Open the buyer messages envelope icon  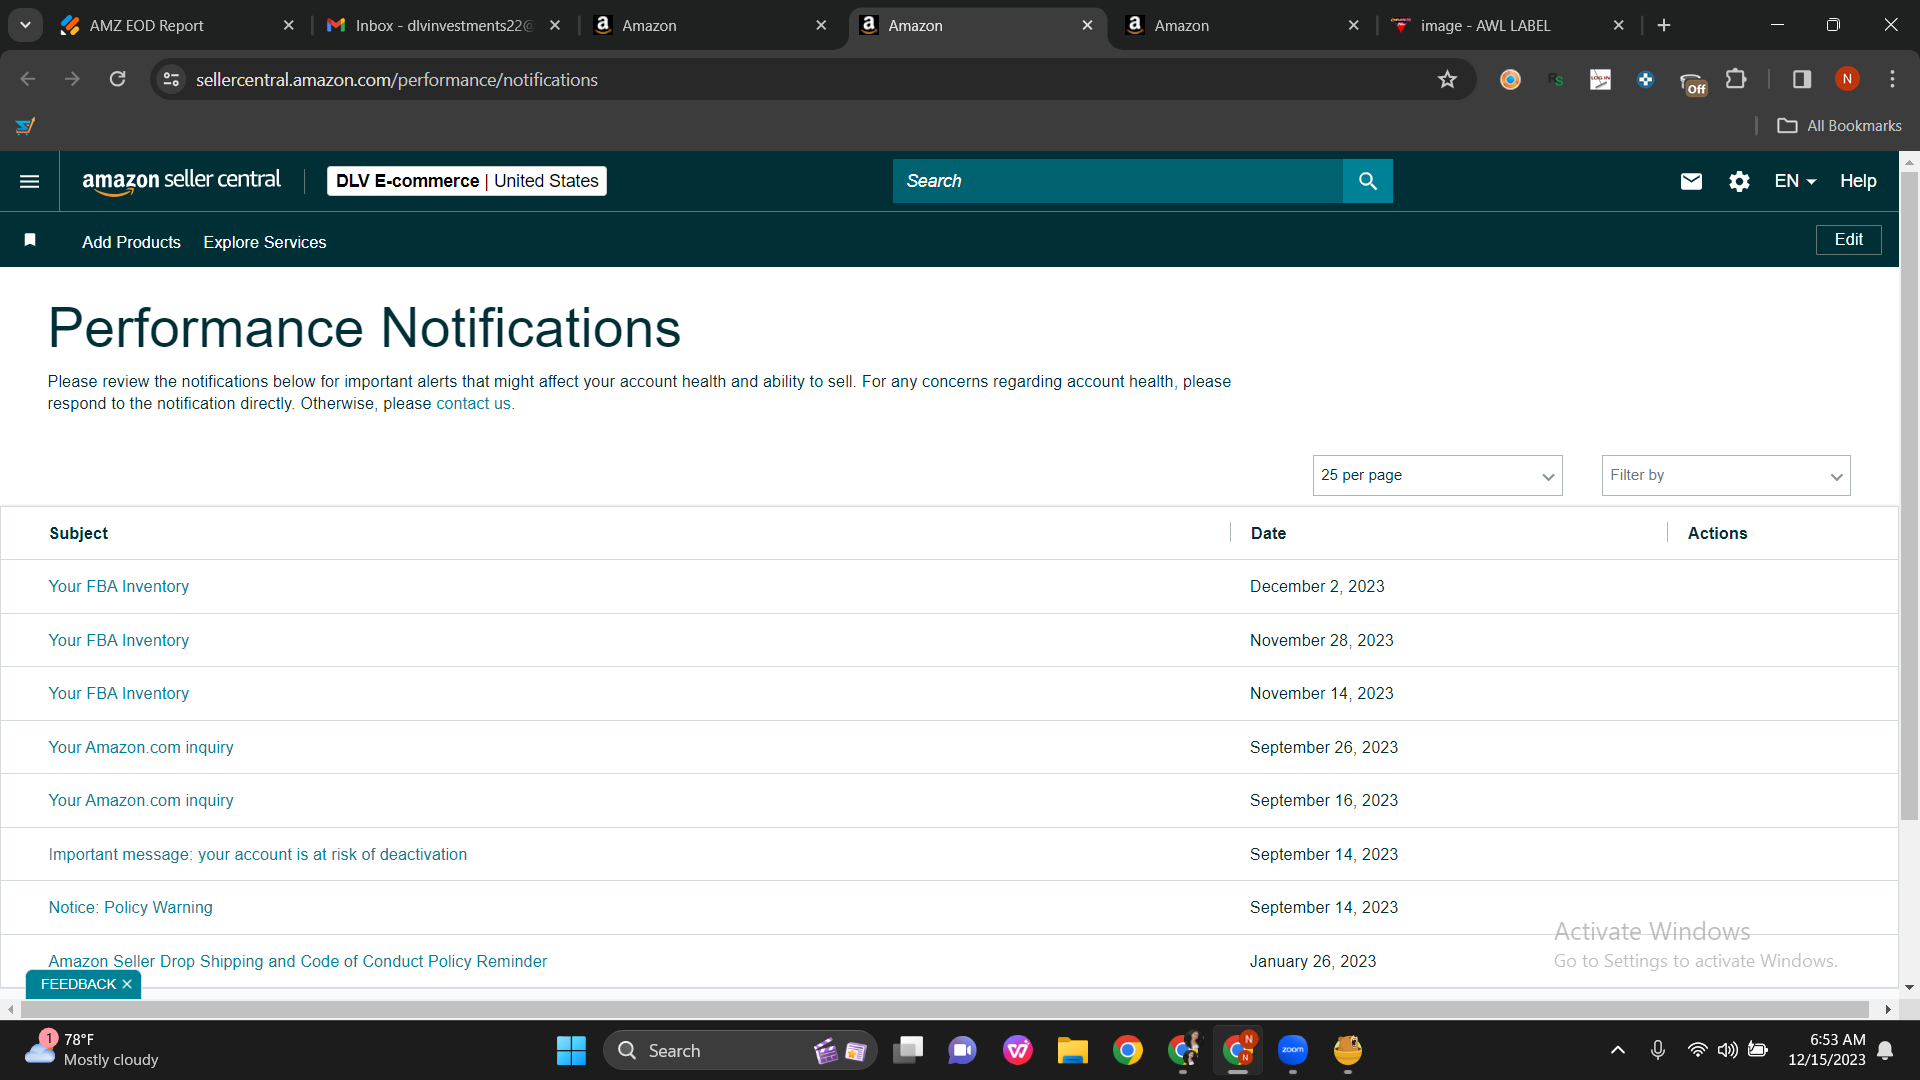tap(1691, 181)
